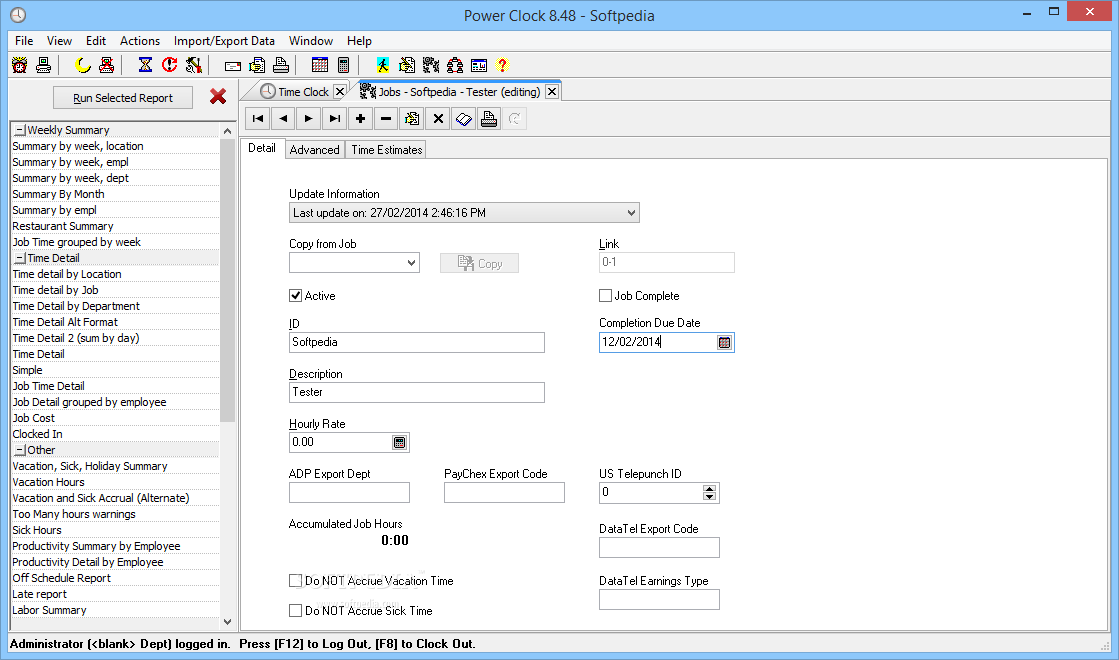Click into the PayChex Export Code field

505,492
